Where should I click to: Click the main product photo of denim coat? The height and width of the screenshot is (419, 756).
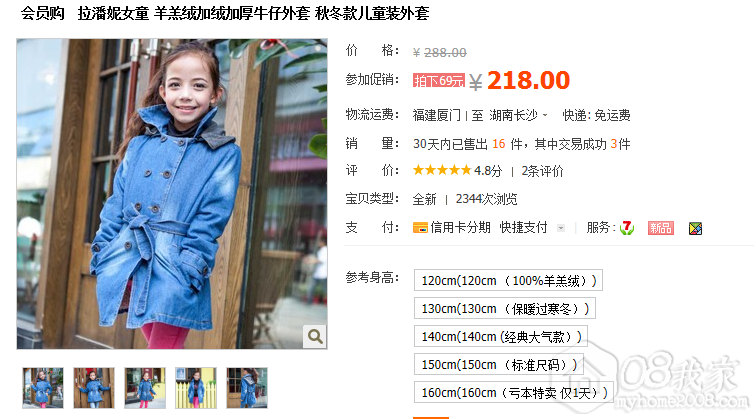click(x=172, y=194)
